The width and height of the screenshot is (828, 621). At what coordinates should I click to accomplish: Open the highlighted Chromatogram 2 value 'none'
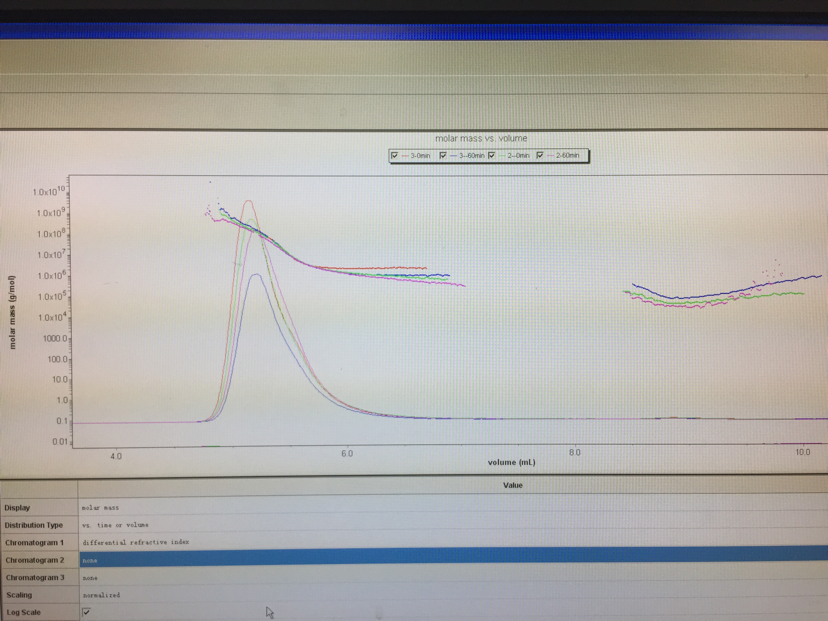pos(453,559)
